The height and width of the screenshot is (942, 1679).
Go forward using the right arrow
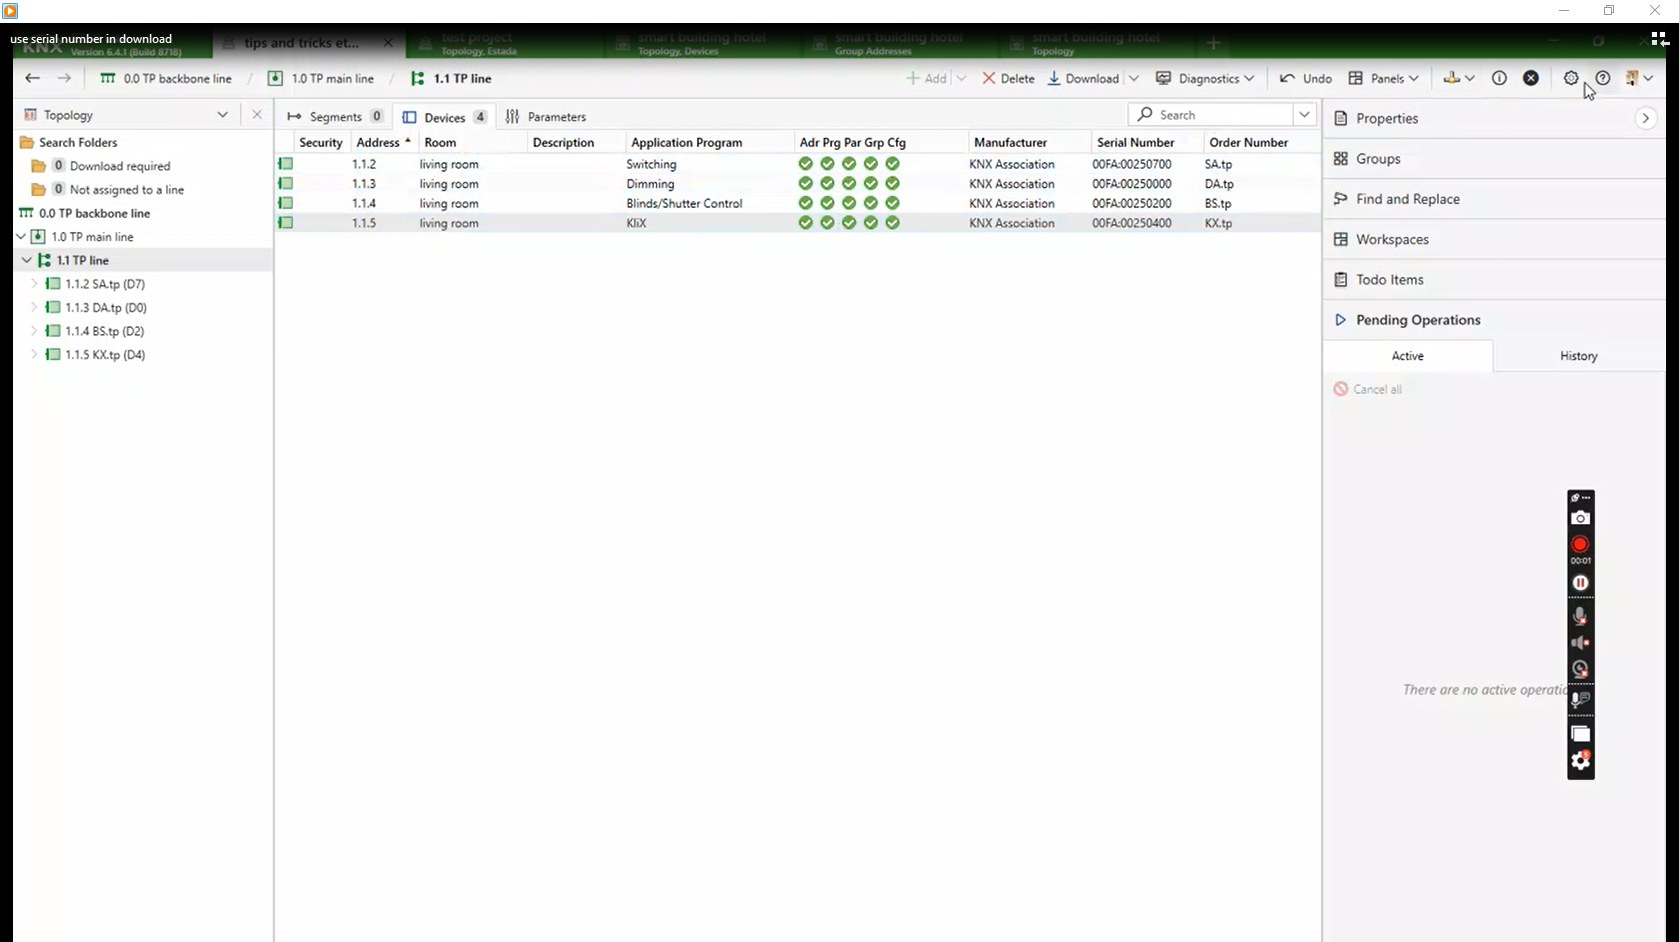(x=64, y=78)
